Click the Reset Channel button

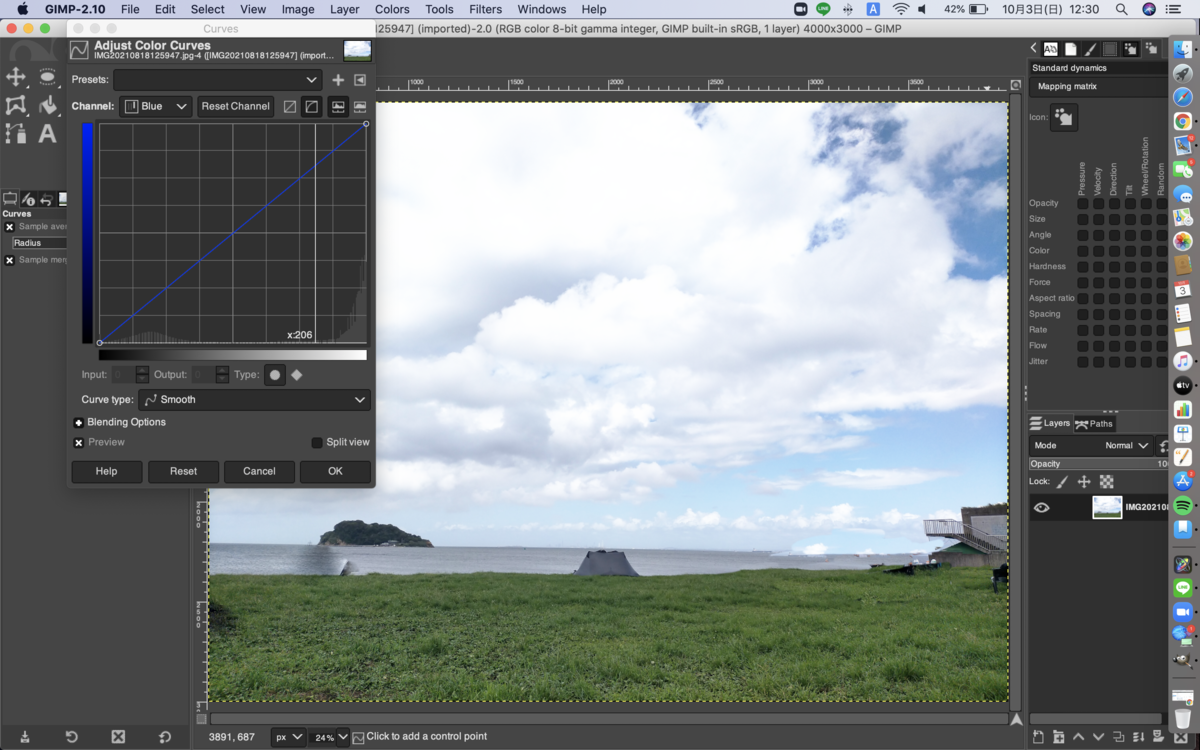coord(236,106)
